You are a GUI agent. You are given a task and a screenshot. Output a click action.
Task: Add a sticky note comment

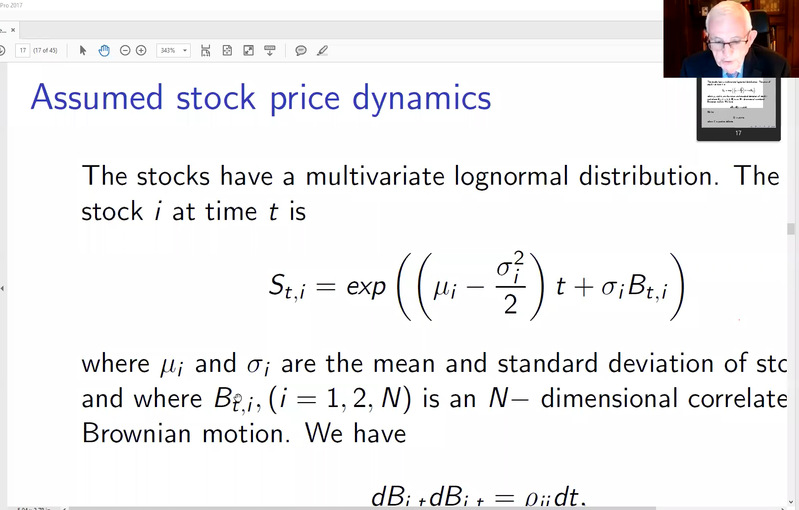click(301, 50)
